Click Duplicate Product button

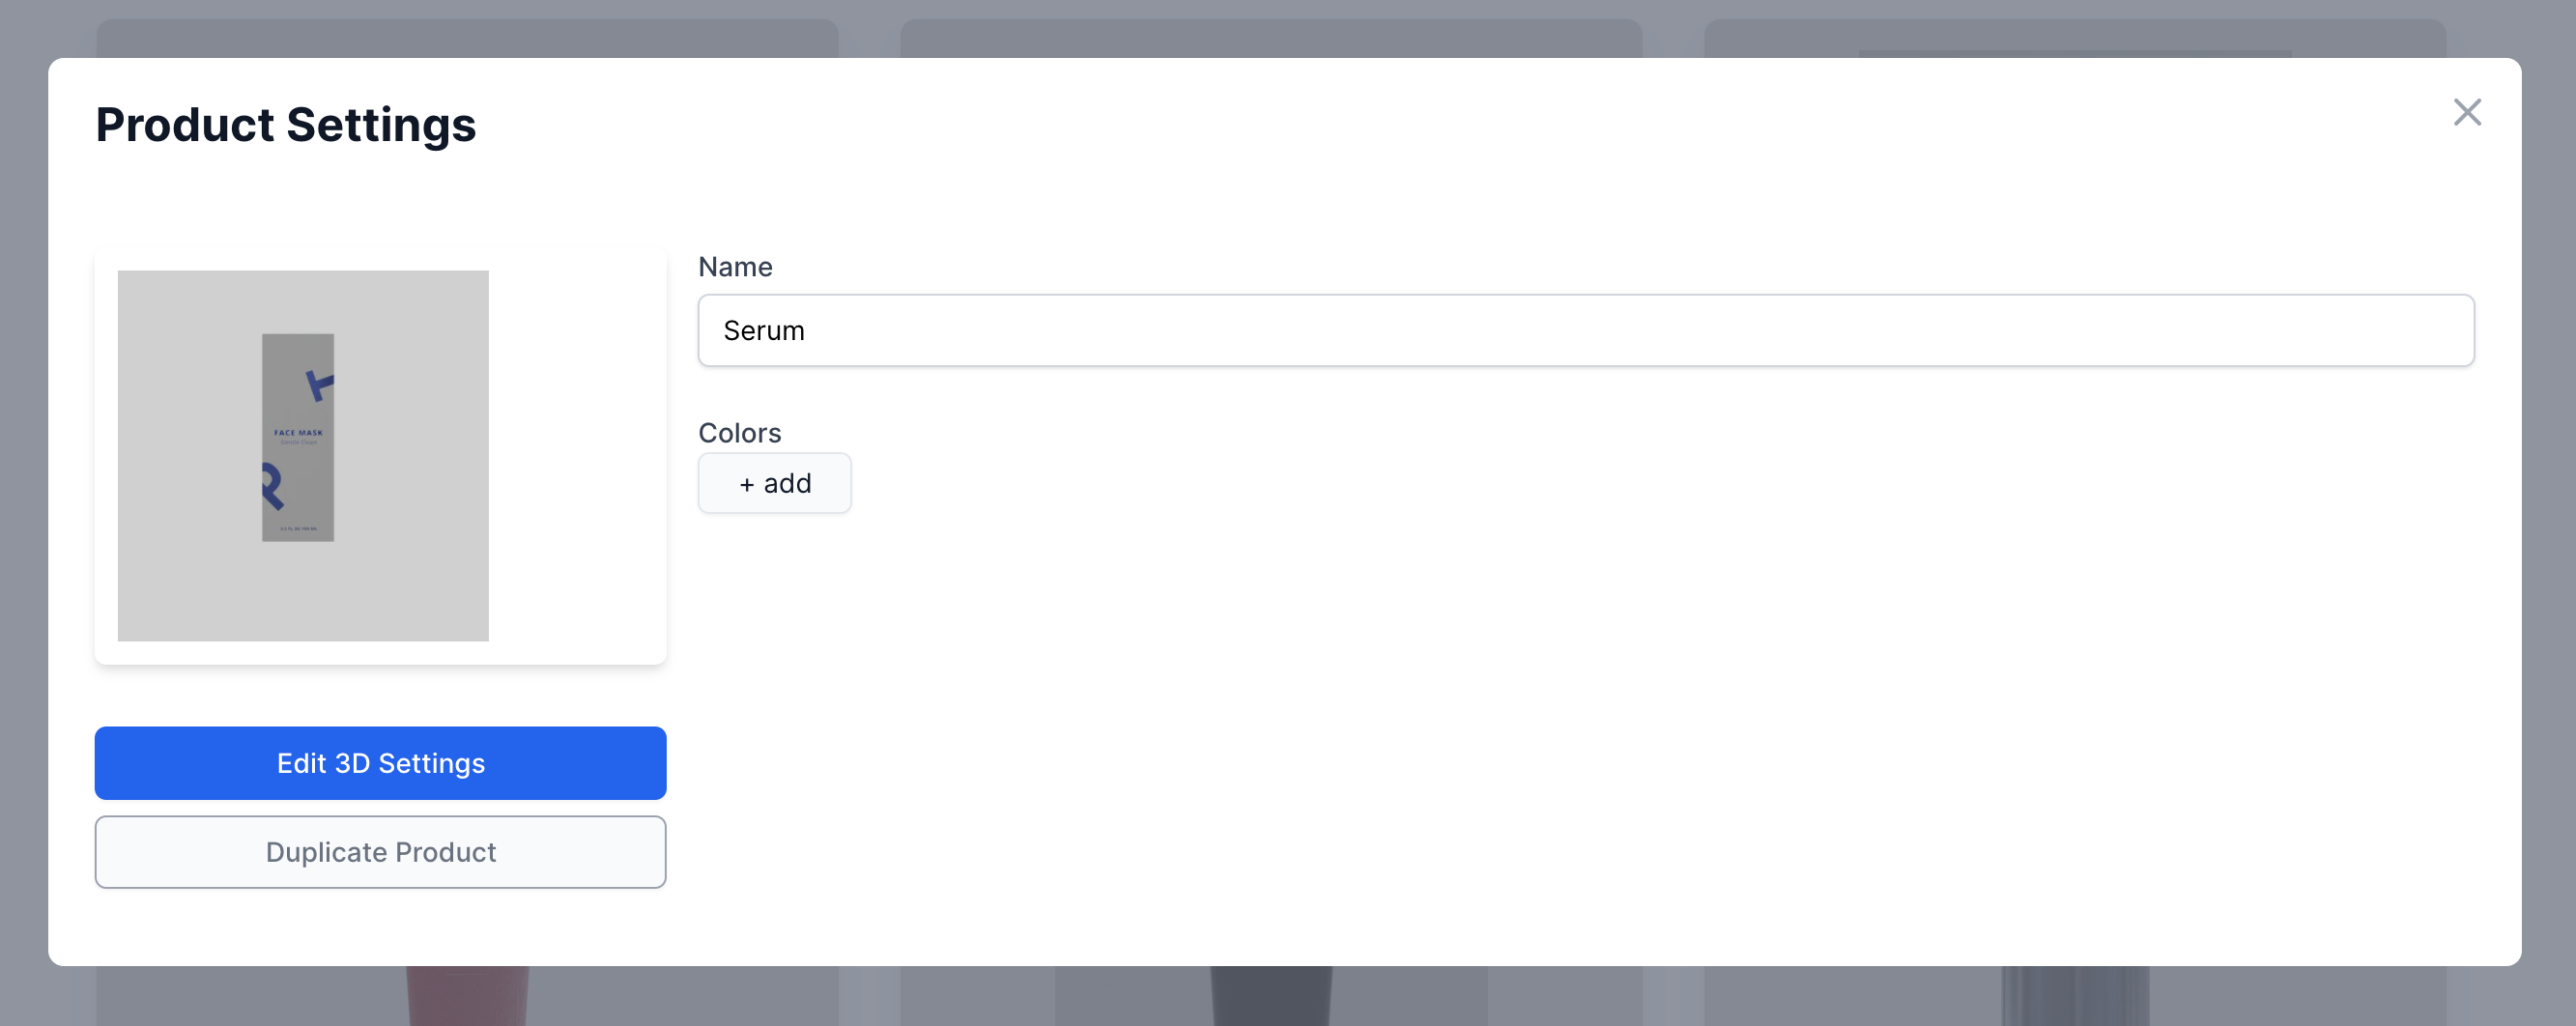380,852
